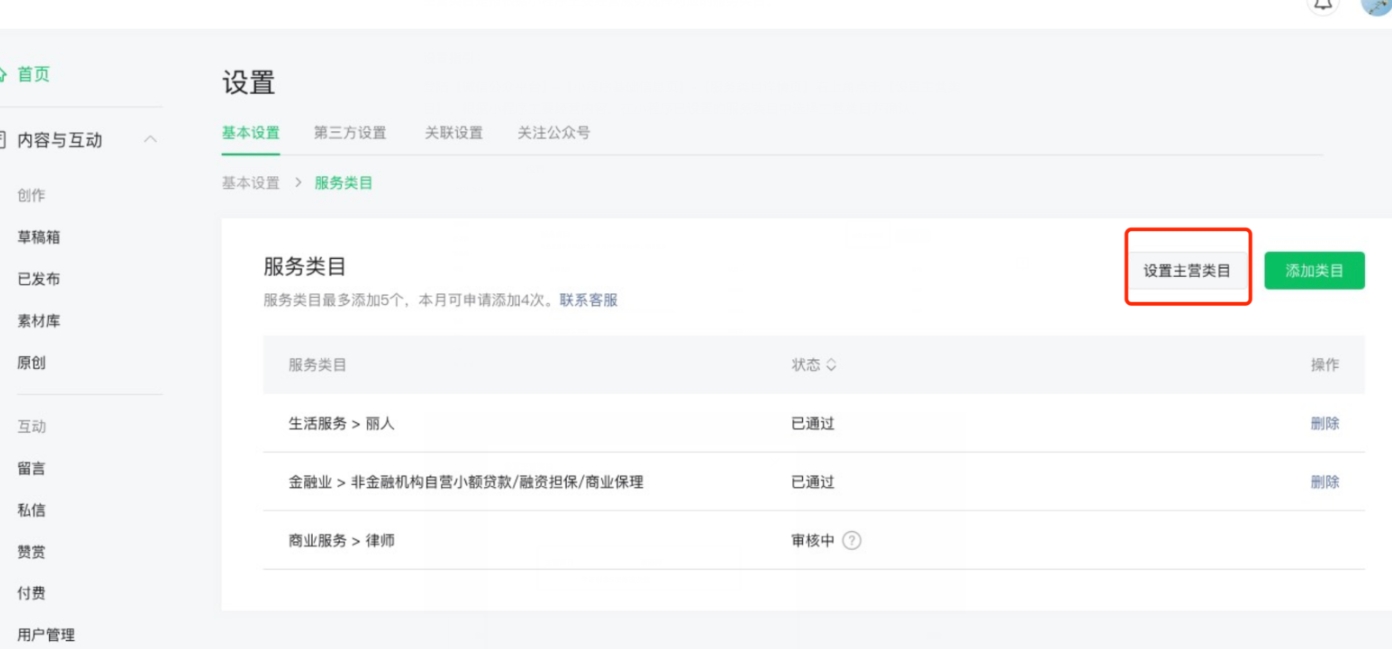Collapse the 内容与互动 section chevron
1392x649 pixels.
[152, 138]
